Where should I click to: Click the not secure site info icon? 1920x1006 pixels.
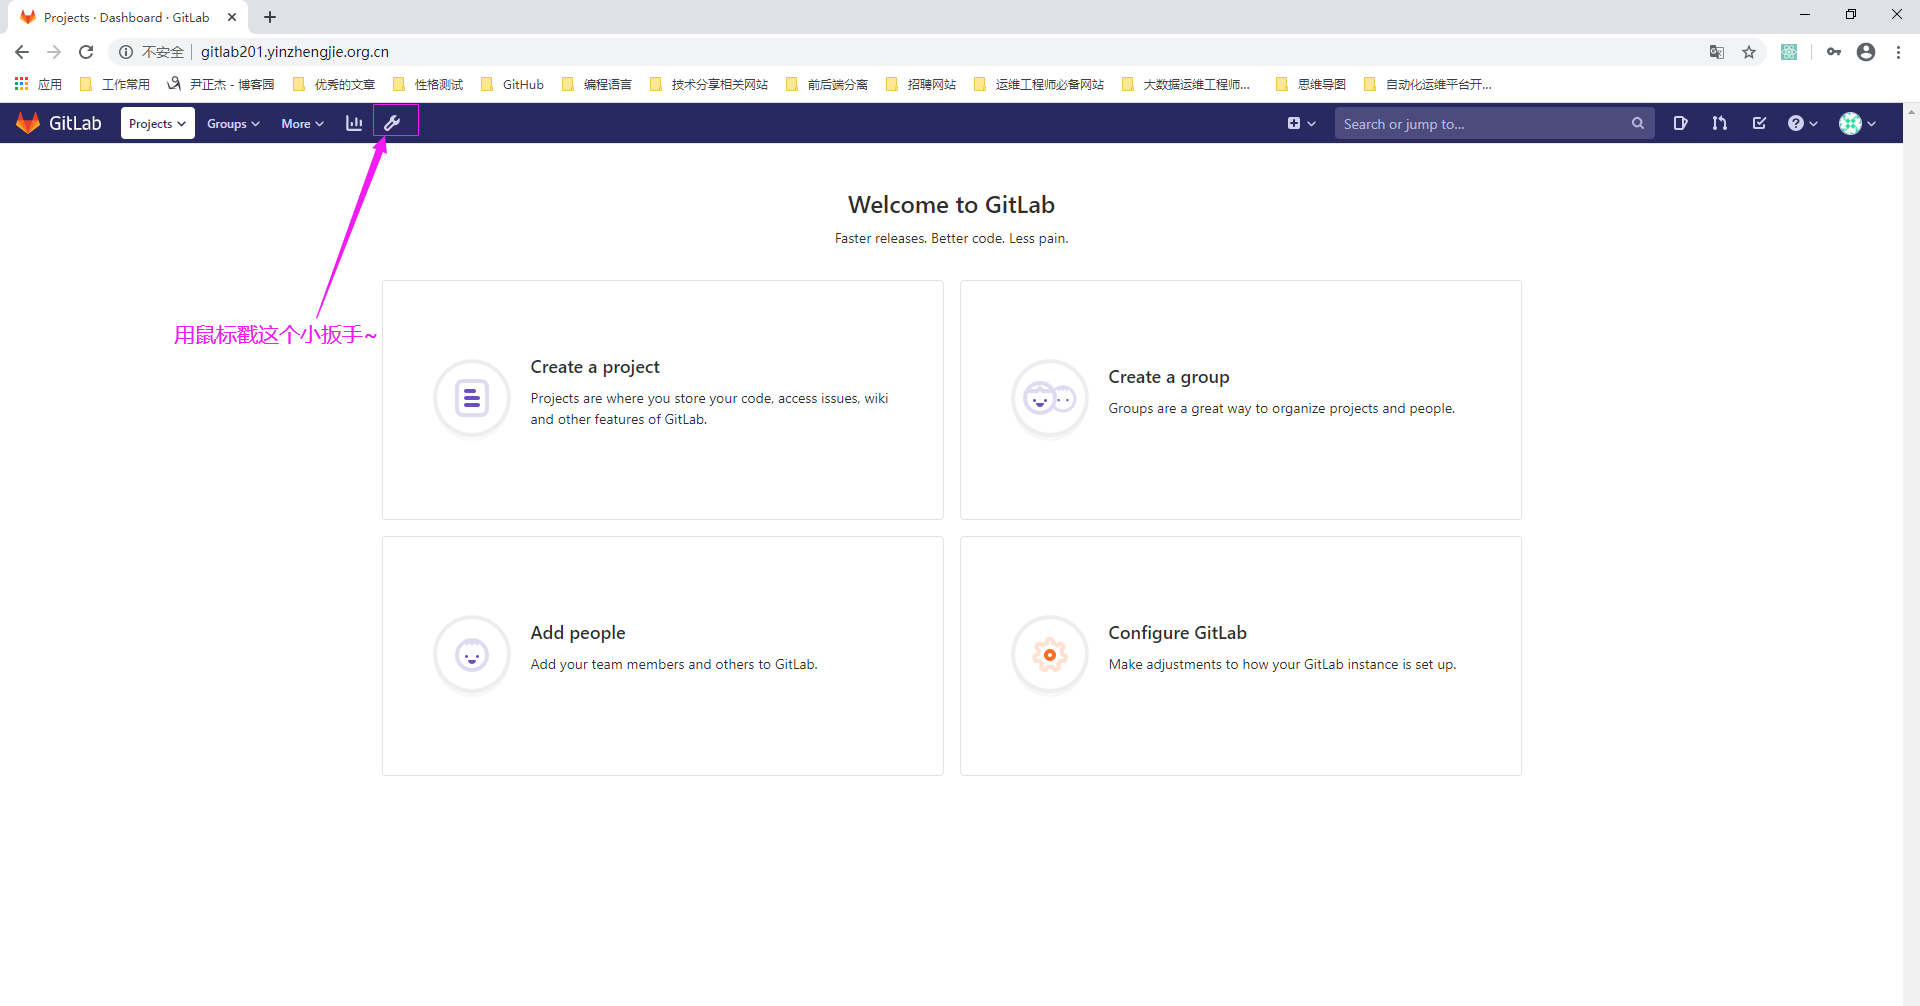[126, 52]
